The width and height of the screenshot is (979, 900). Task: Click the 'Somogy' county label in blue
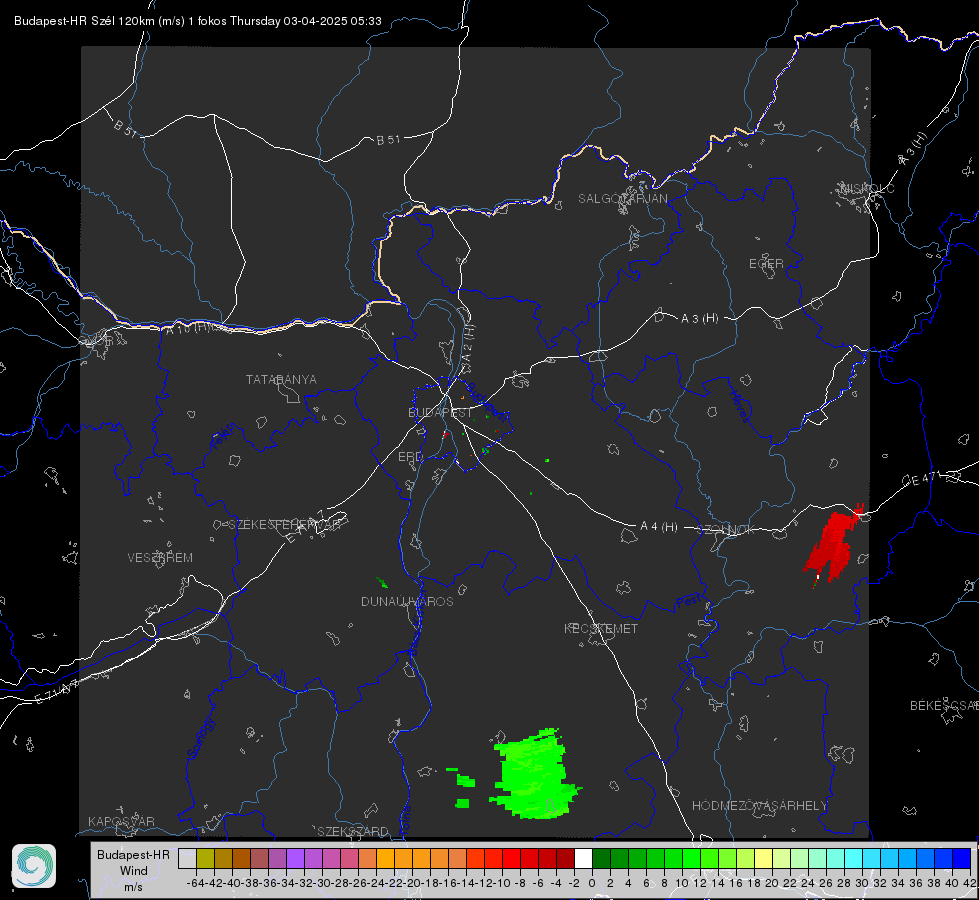tap(201, 738)
